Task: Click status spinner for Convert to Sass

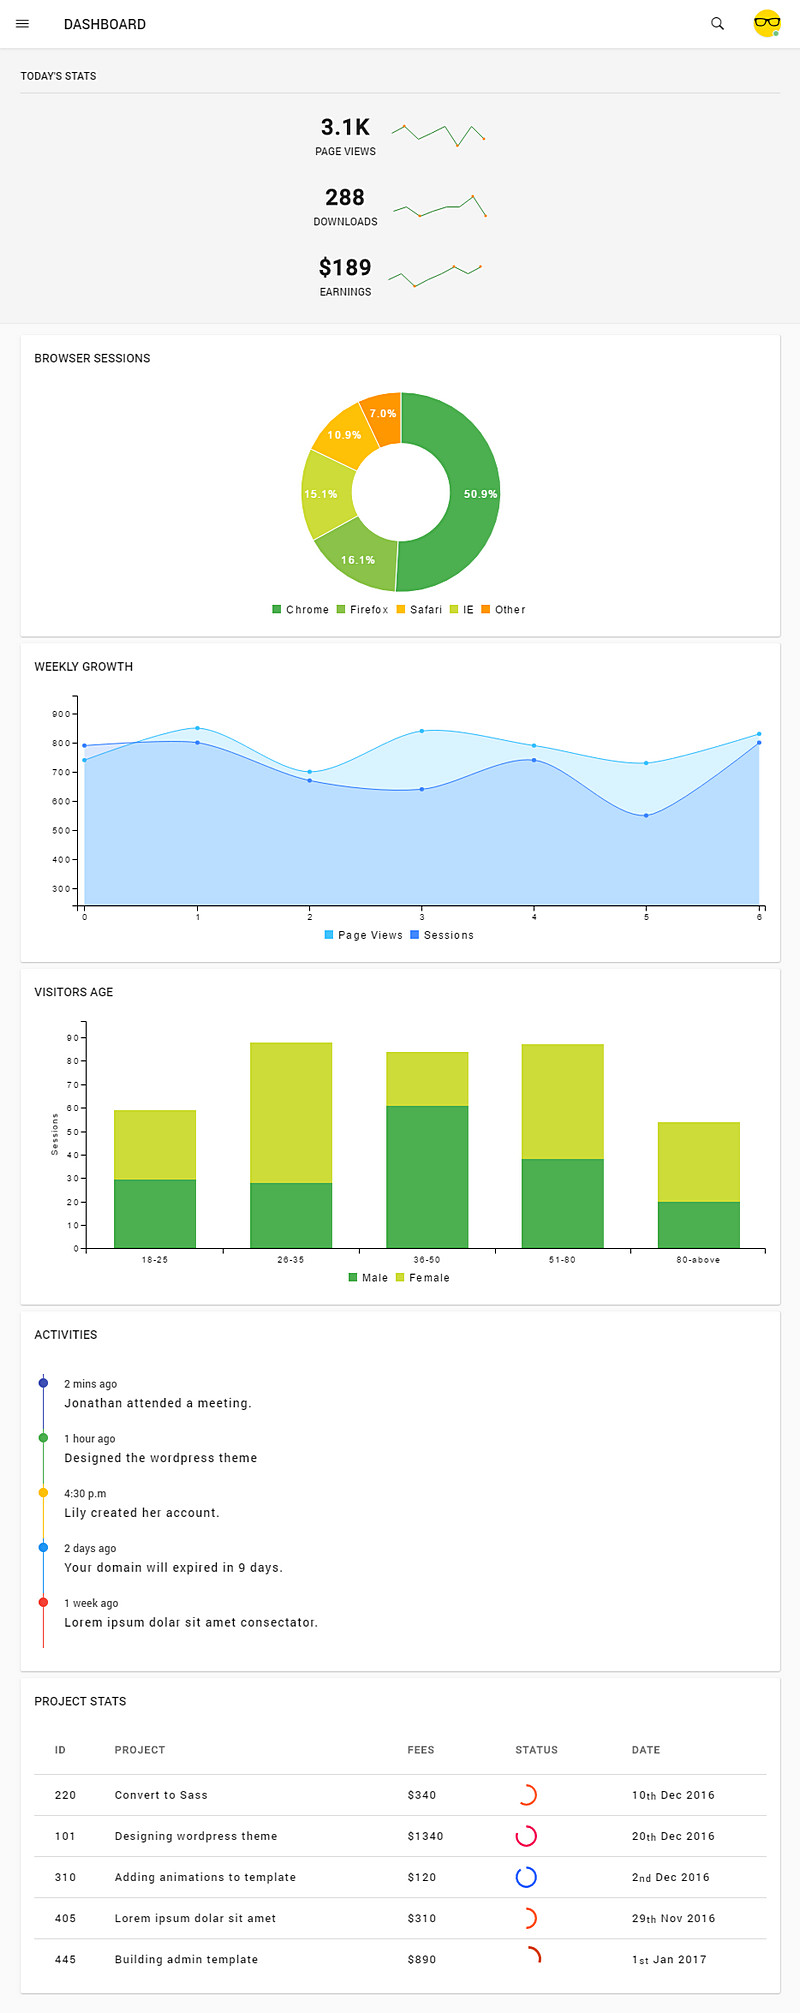Action: (x=526, y=1795)
